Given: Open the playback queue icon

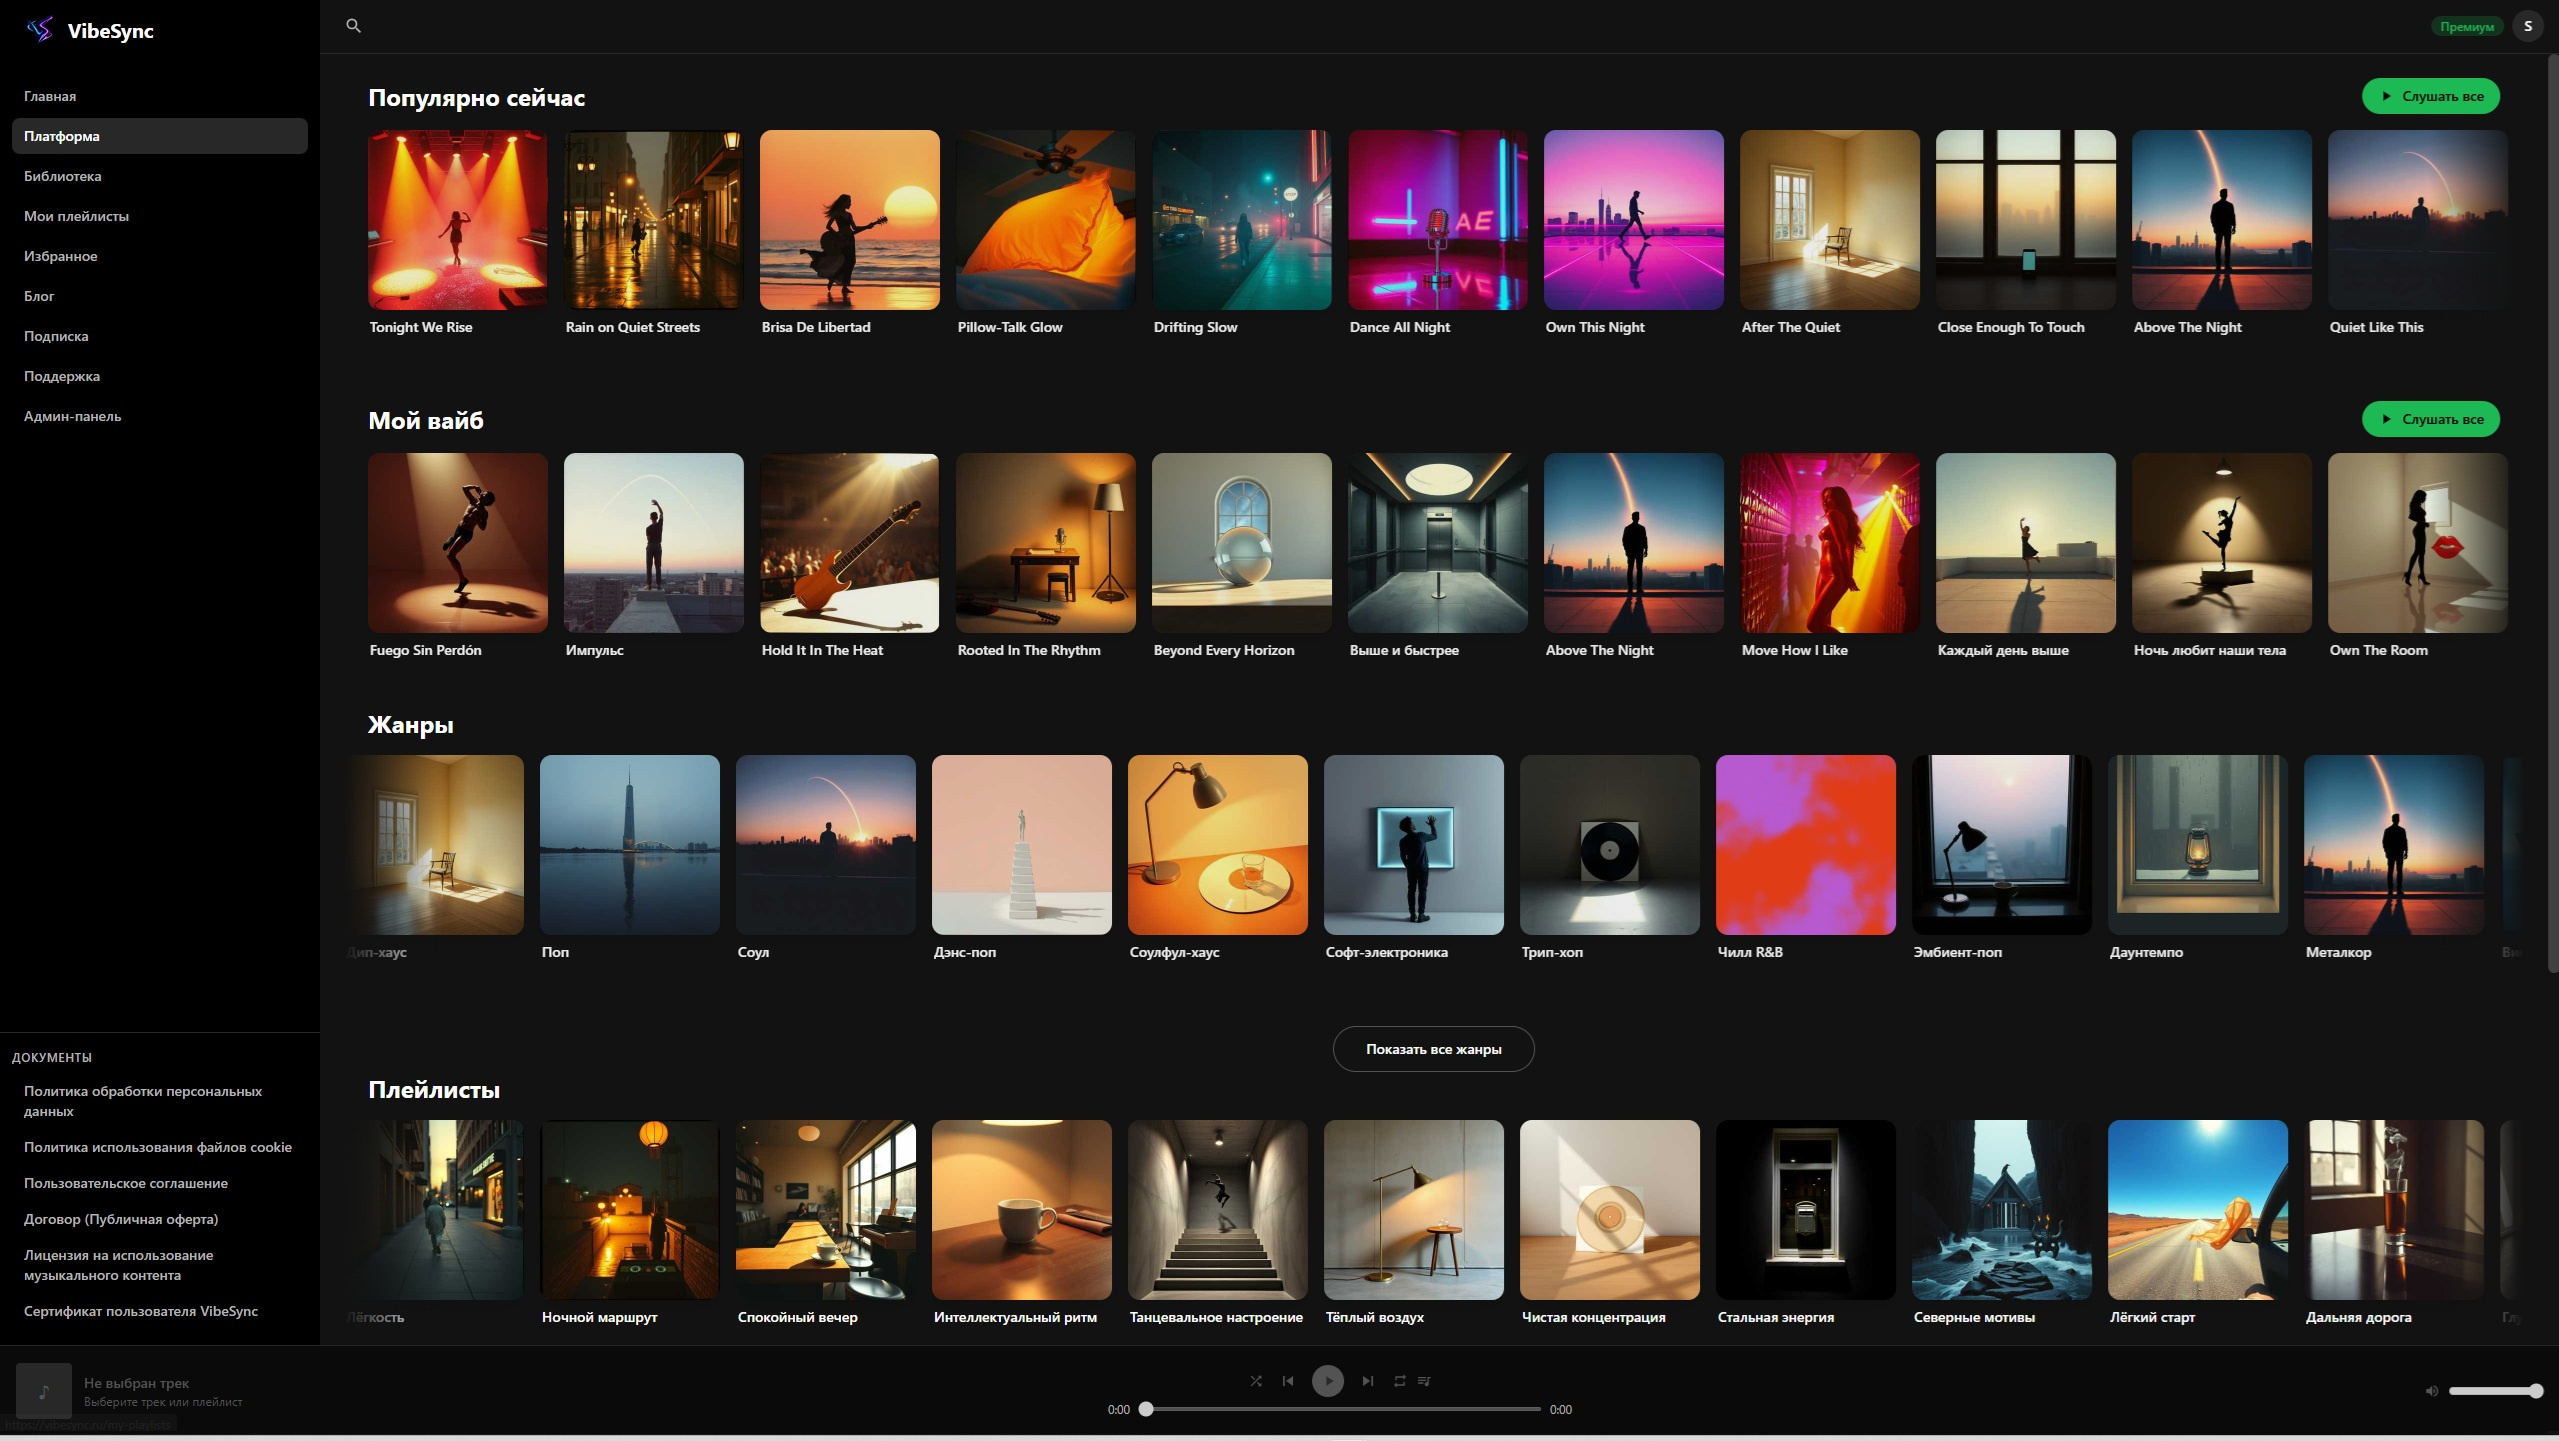Looking at the screenshot, I should click(1425, 1381).
